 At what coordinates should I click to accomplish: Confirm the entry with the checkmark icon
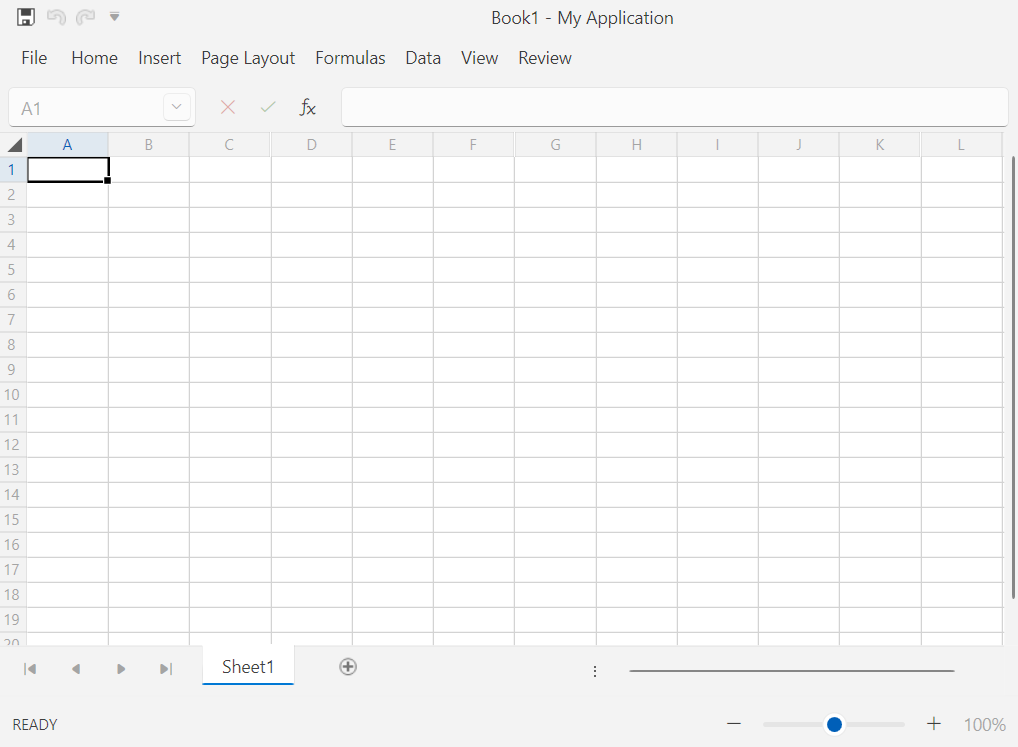click(x=267, y=107)
